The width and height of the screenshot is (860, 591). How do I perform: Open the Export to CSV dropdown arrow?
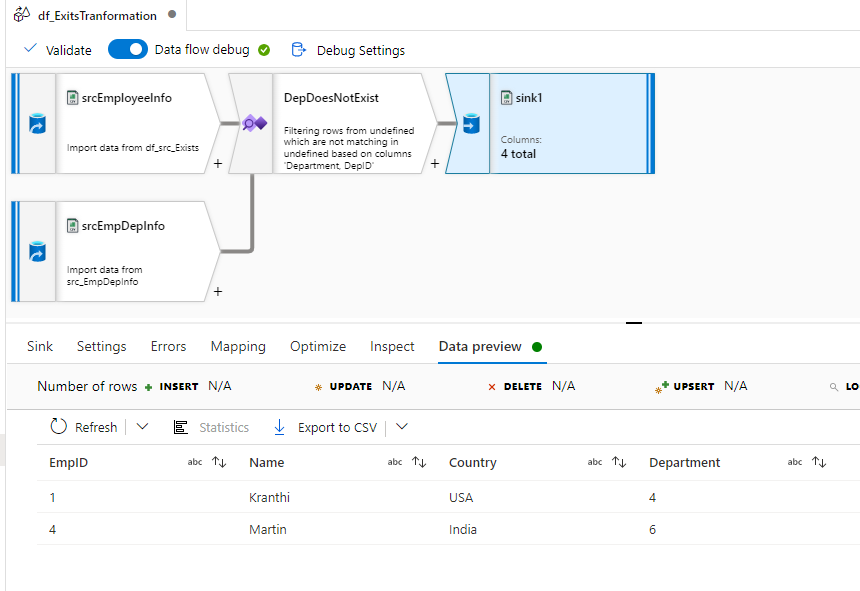tap(401, 427)
